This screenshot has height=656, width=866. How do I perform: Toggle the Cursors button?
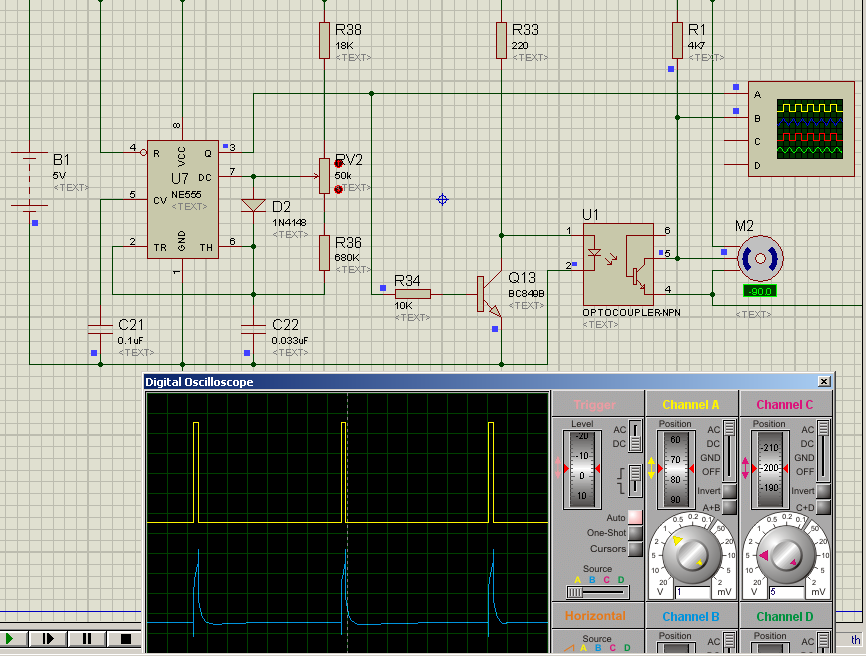click(635, 549)
